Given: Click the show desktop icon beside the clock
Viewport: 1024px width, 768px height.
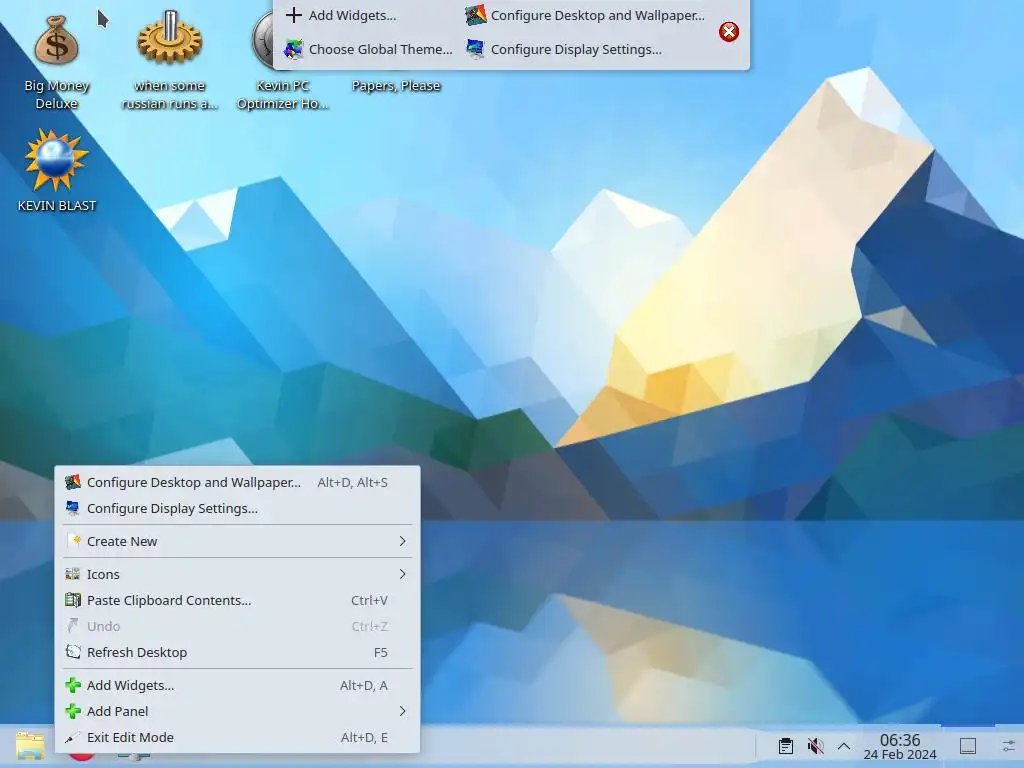Looking at the screenshot, I should pyautogui.click(x=968, y=746).
